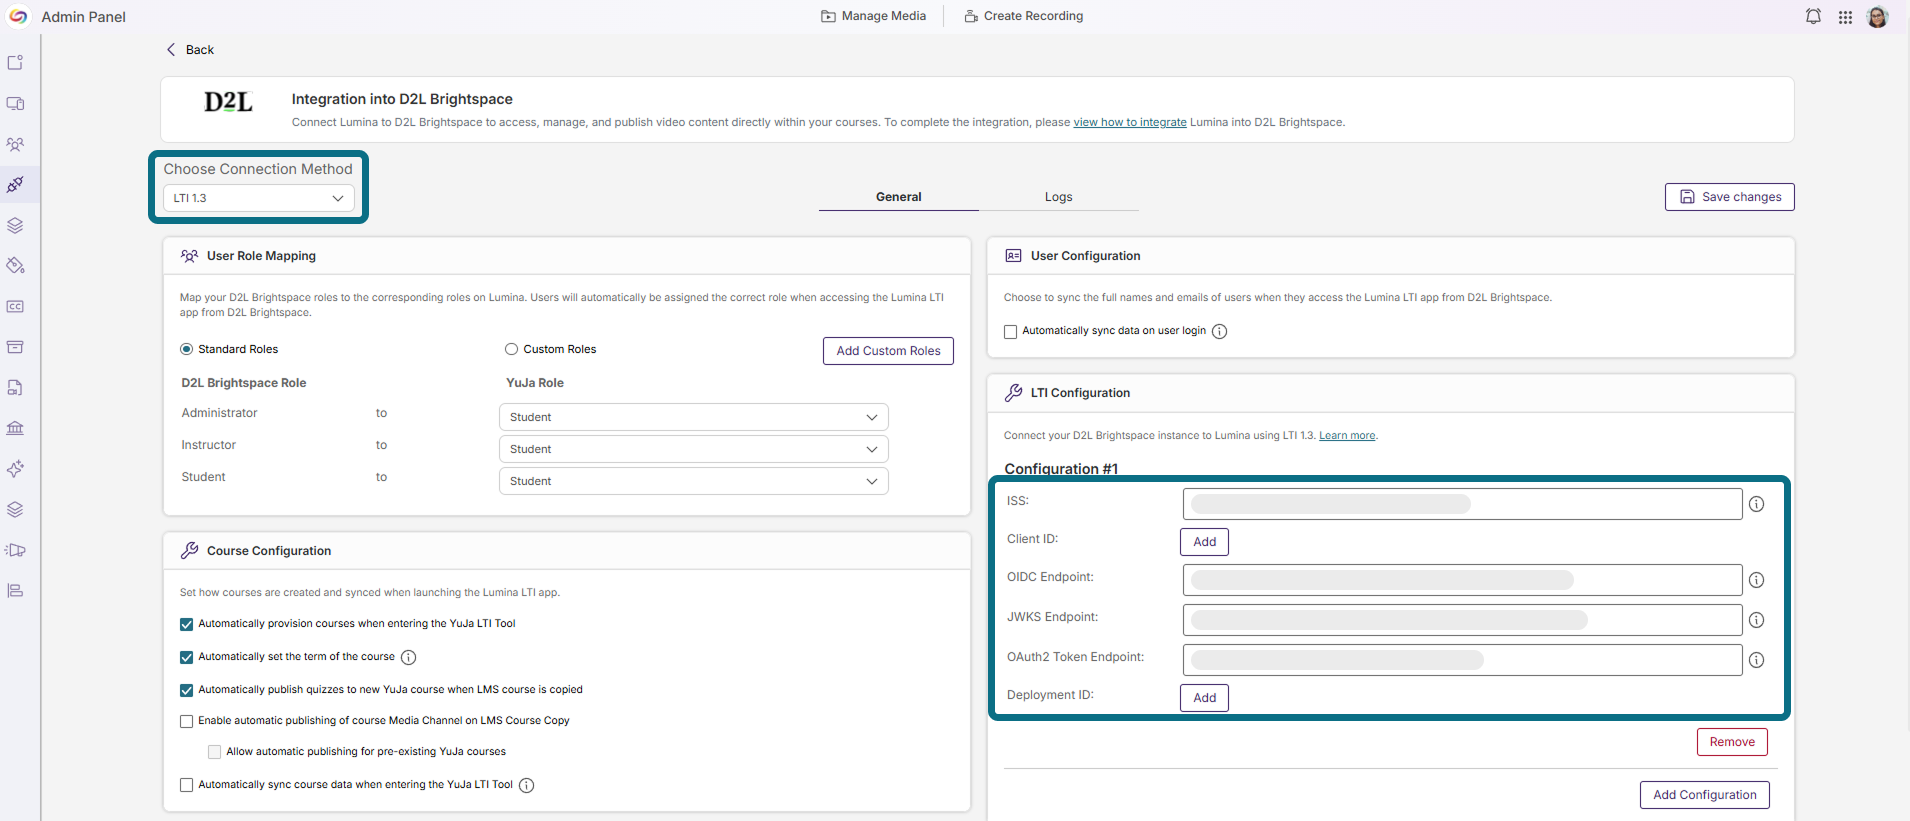
Task: Click the JWKS Endpoint input field
Action: pos(1462,620)
